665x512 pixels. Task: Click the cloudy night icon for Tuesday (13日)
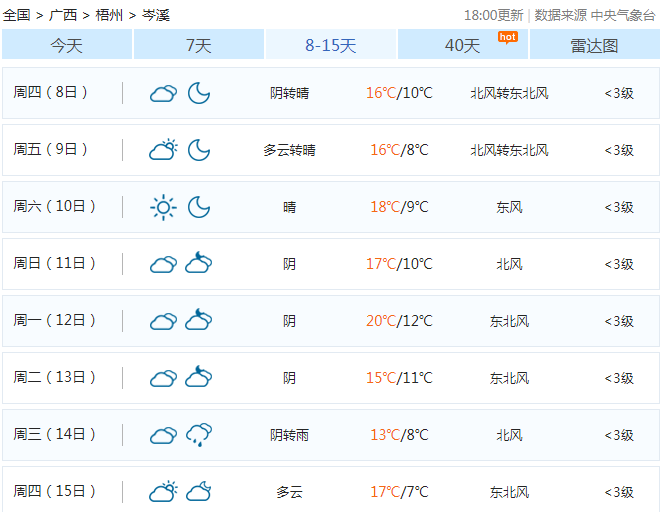tap(199, 378)
